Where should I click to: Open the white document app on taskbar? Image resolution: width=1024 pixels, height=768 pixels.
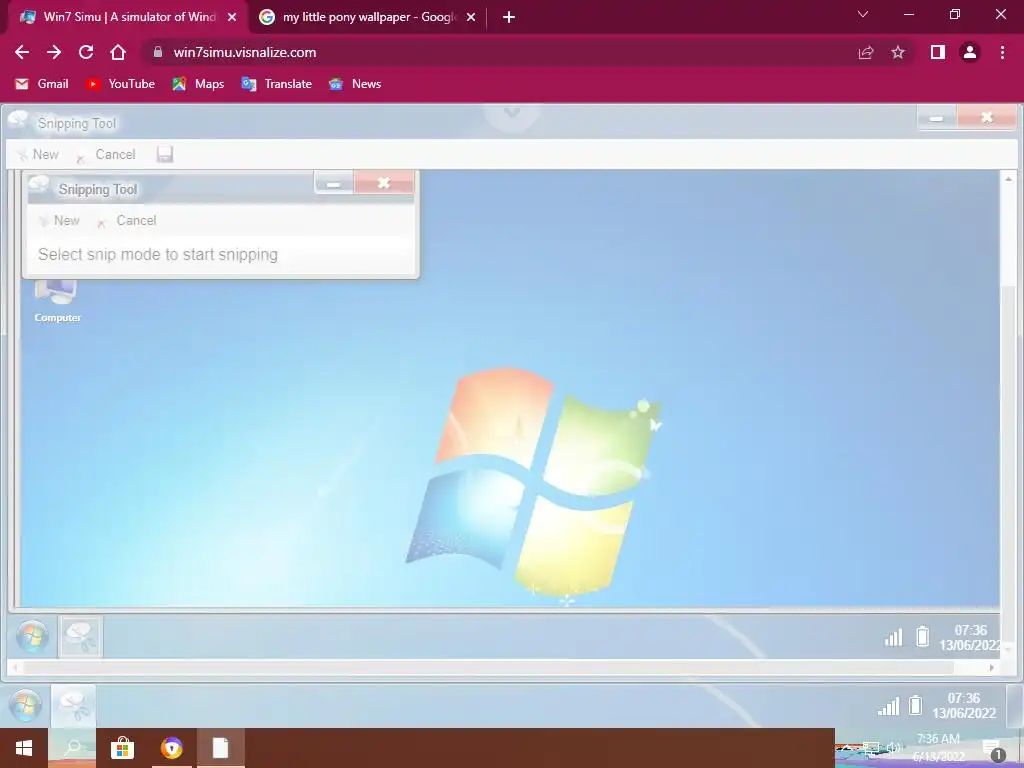[221, 748]
